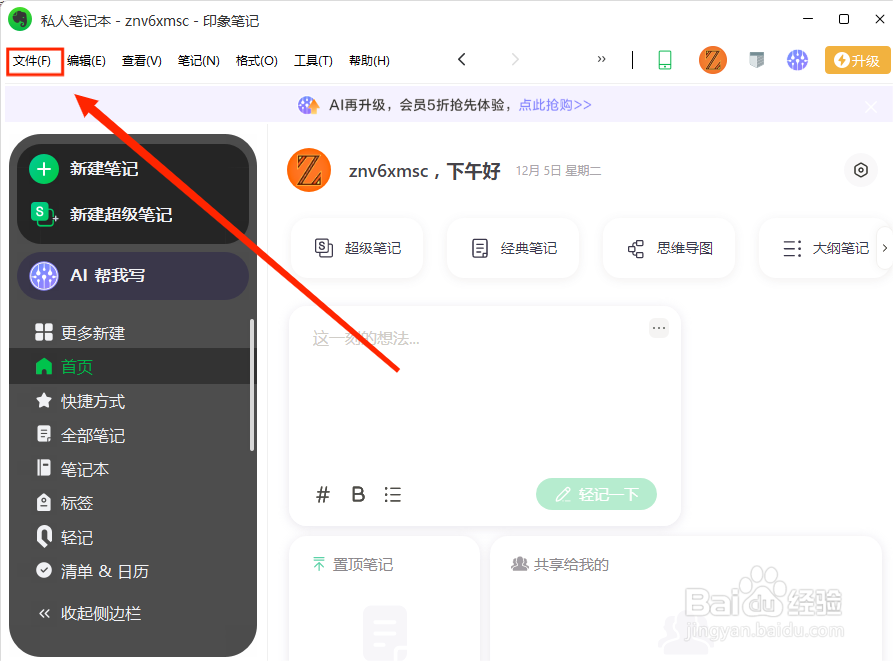Screen dimensions: 893x661
Task: Open the 查看(V) menu
Action: (141, 60)
